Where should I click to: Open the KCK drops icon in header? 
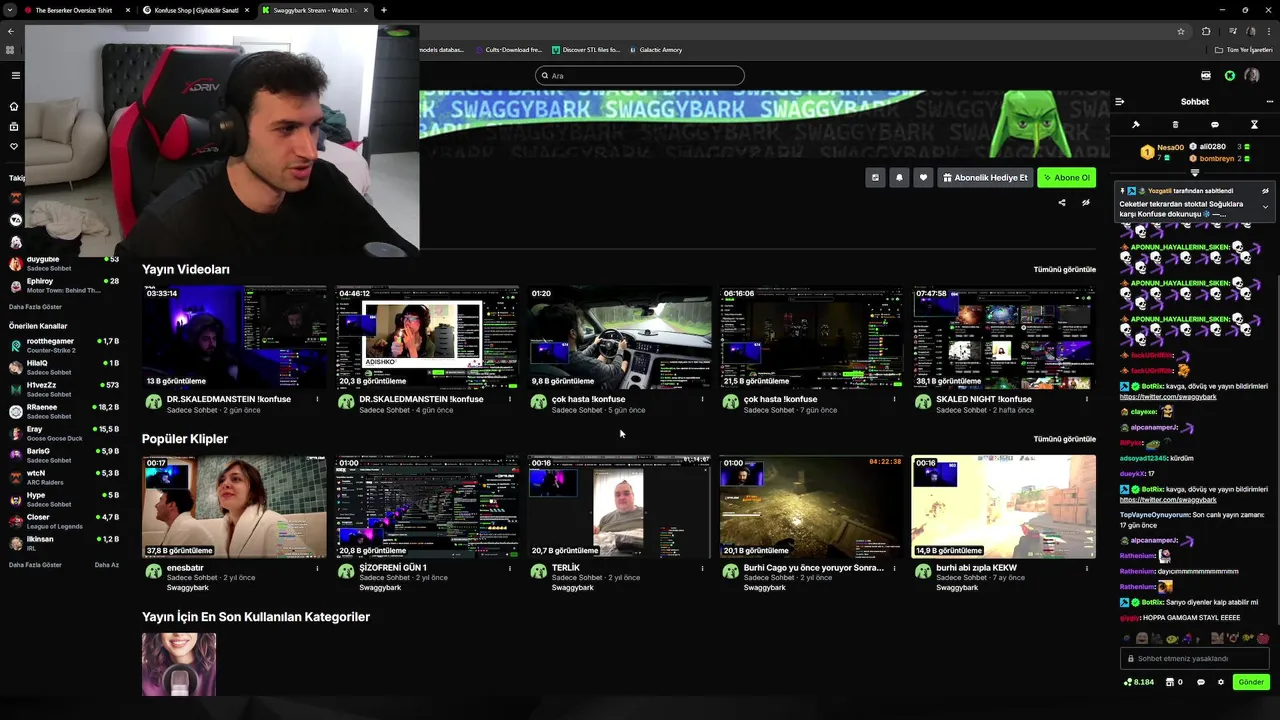coord(1206,75)
